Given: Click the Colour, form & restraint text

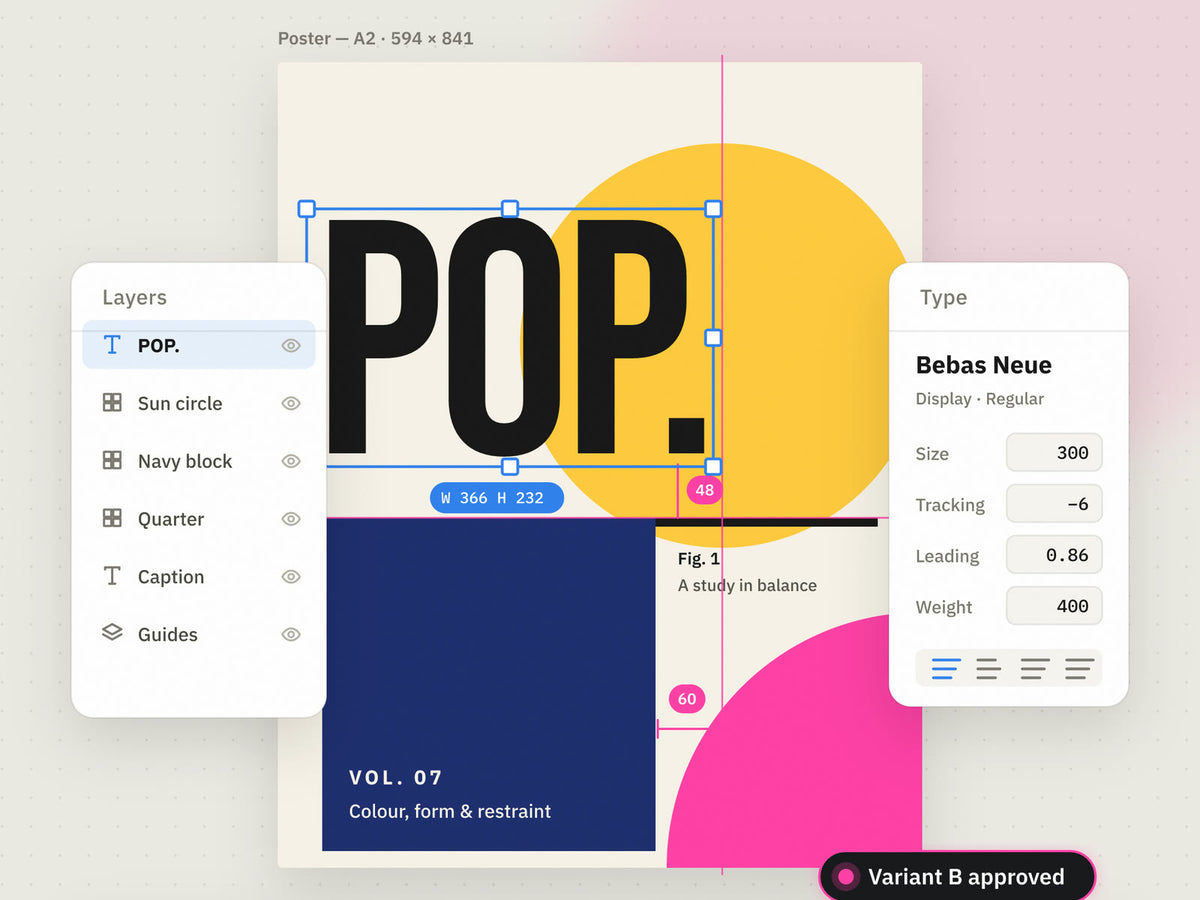Looking at the screenshot, I should [450, 811].
